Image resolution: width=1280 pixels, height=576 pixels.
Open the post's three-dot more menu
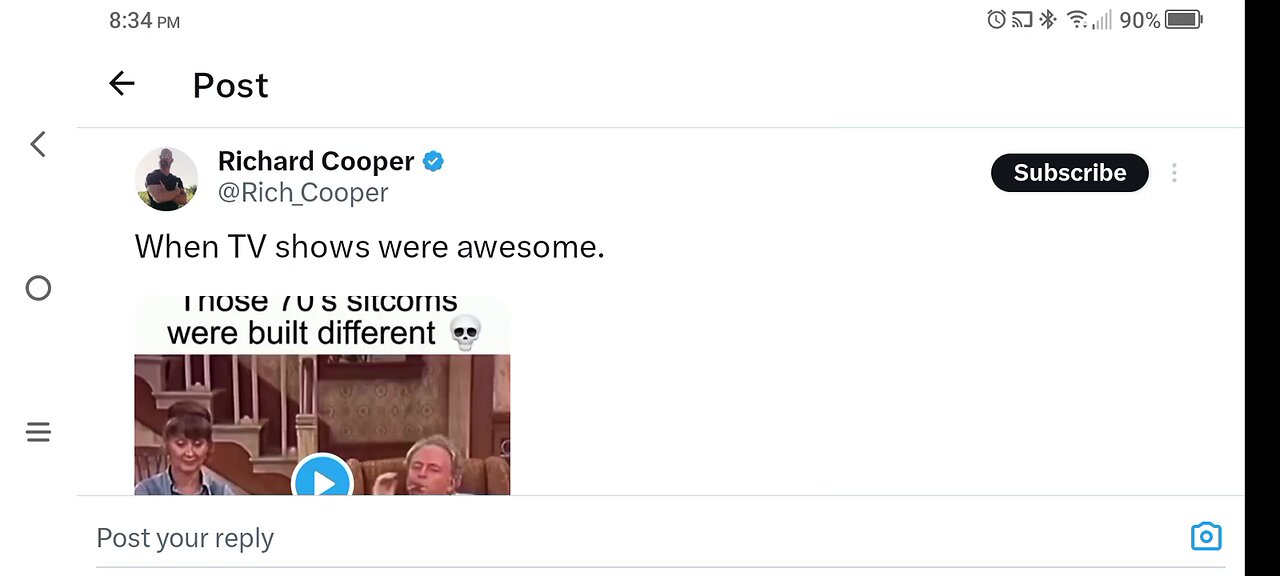coord(1174,173)
